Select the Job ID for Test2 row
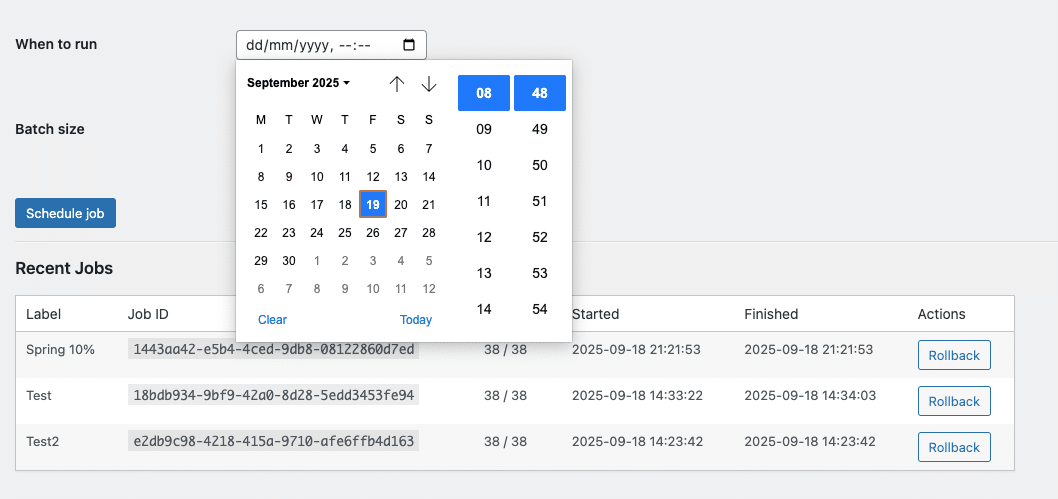The width and height of the screenshot is (1058, 499). (x=273, y=442)
